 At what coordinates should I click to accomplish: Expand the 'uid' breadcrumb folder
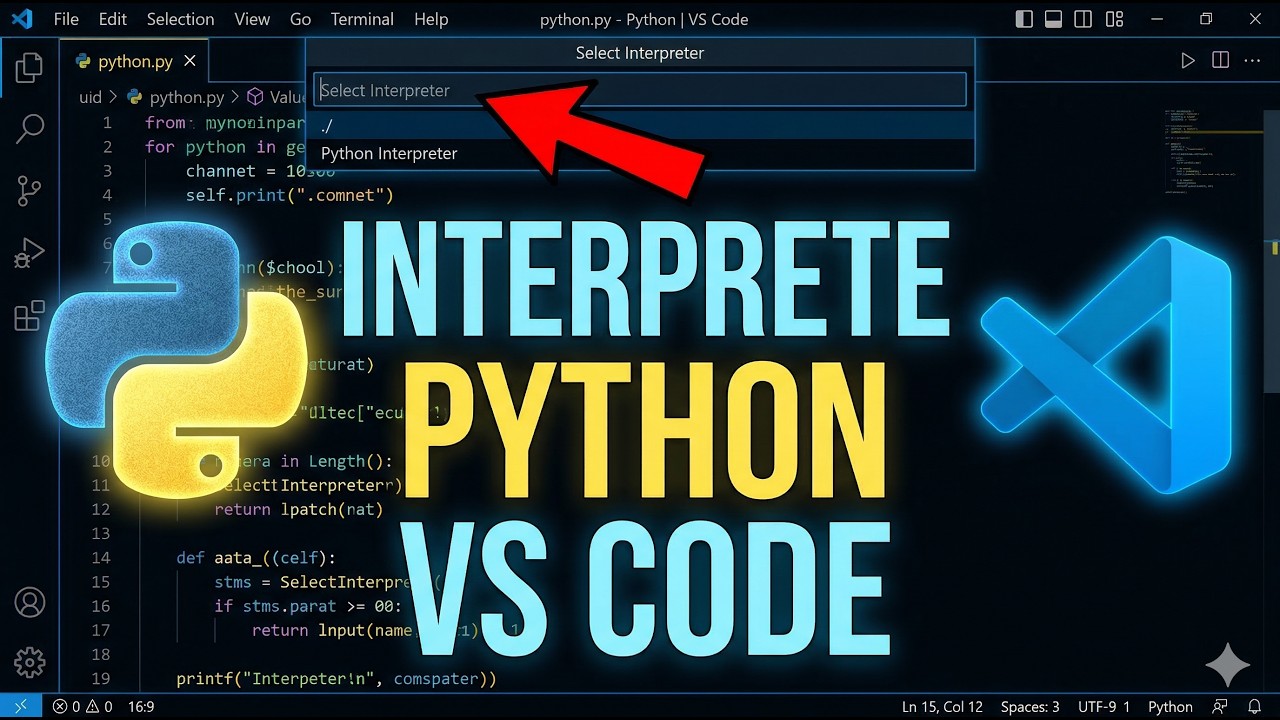[91, 97]
